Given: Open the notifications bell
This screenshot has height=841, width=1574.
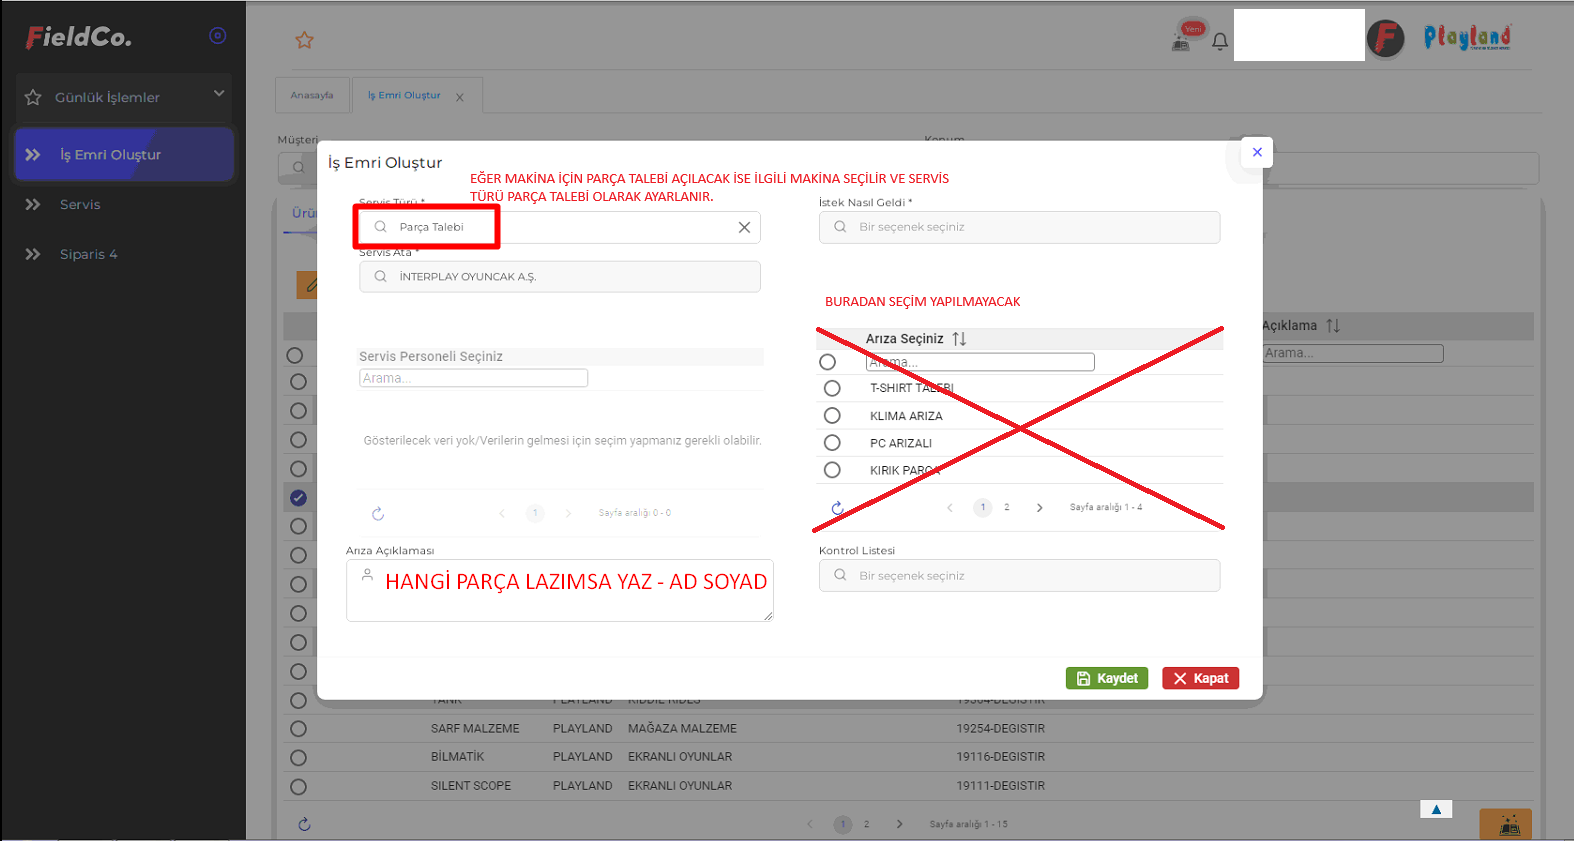Looking at the screenshot, I should 1220,42.
